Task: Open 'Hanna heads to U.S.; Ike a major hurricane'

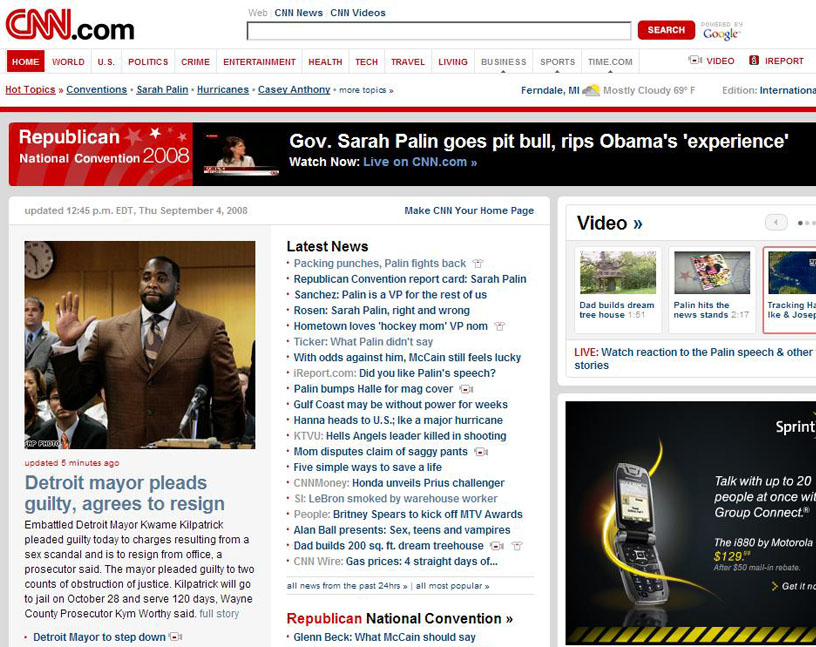Action: click(398, 420)
